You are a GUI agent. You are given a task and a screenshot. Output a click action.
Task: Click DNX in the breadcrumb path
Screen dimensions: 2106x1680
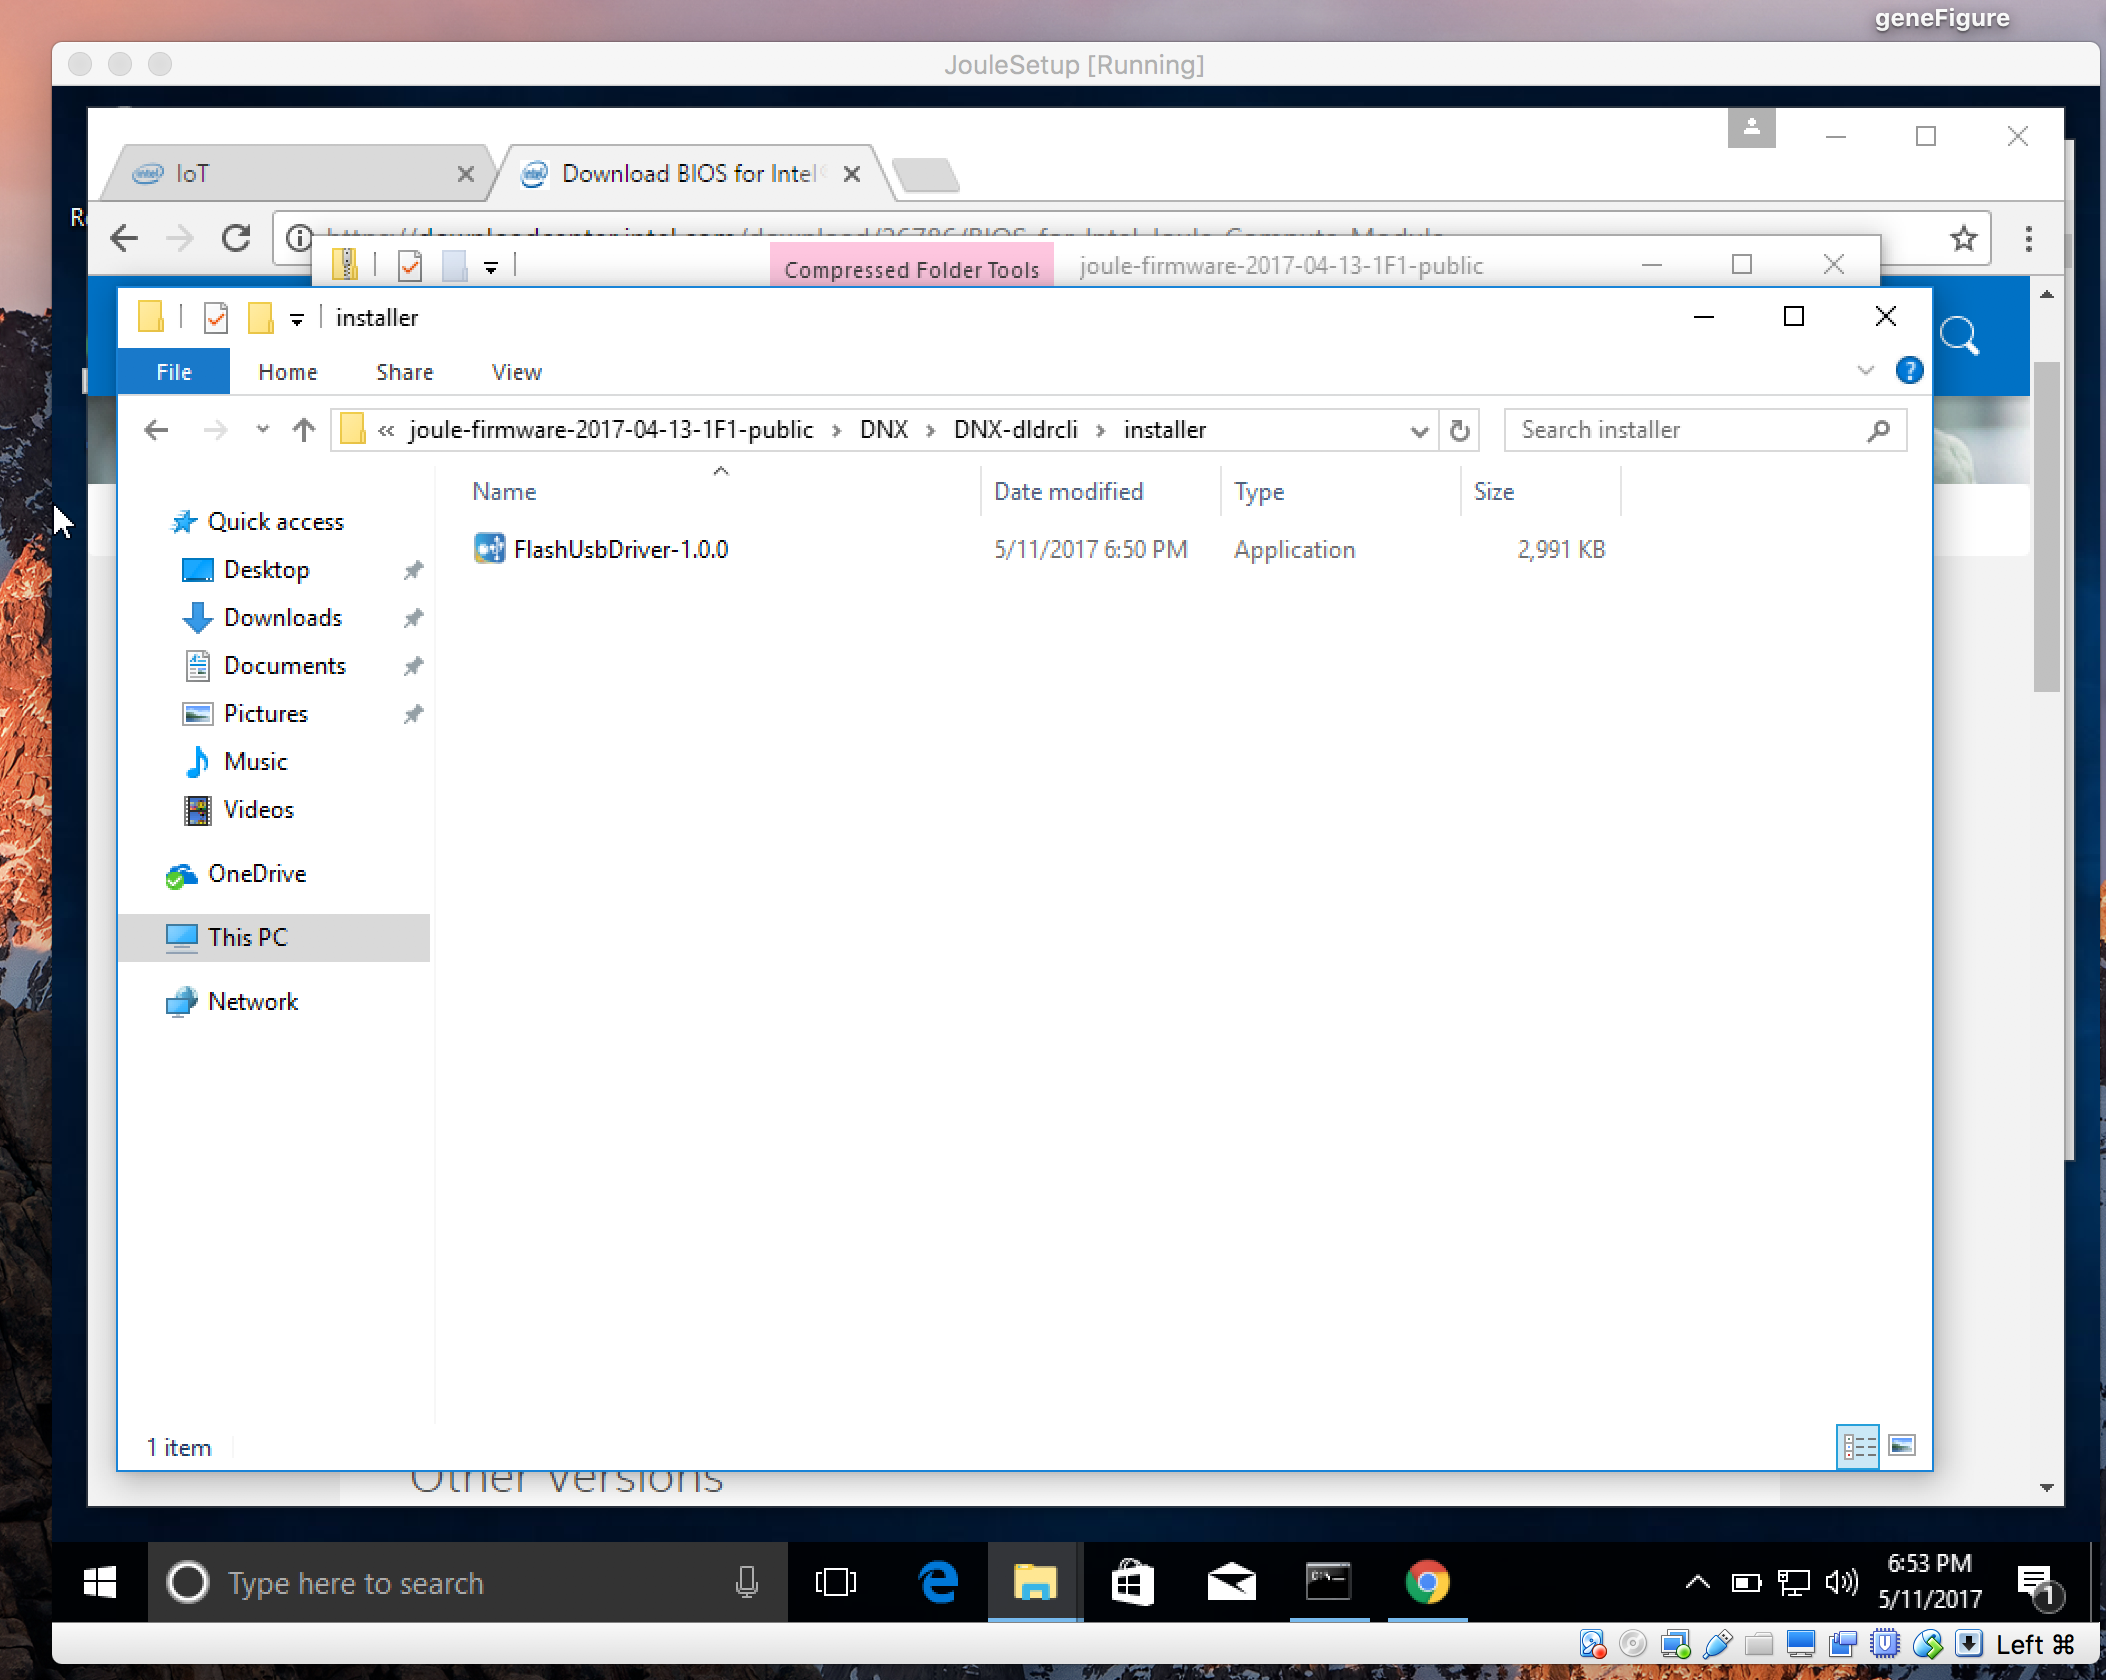[883, 430]
